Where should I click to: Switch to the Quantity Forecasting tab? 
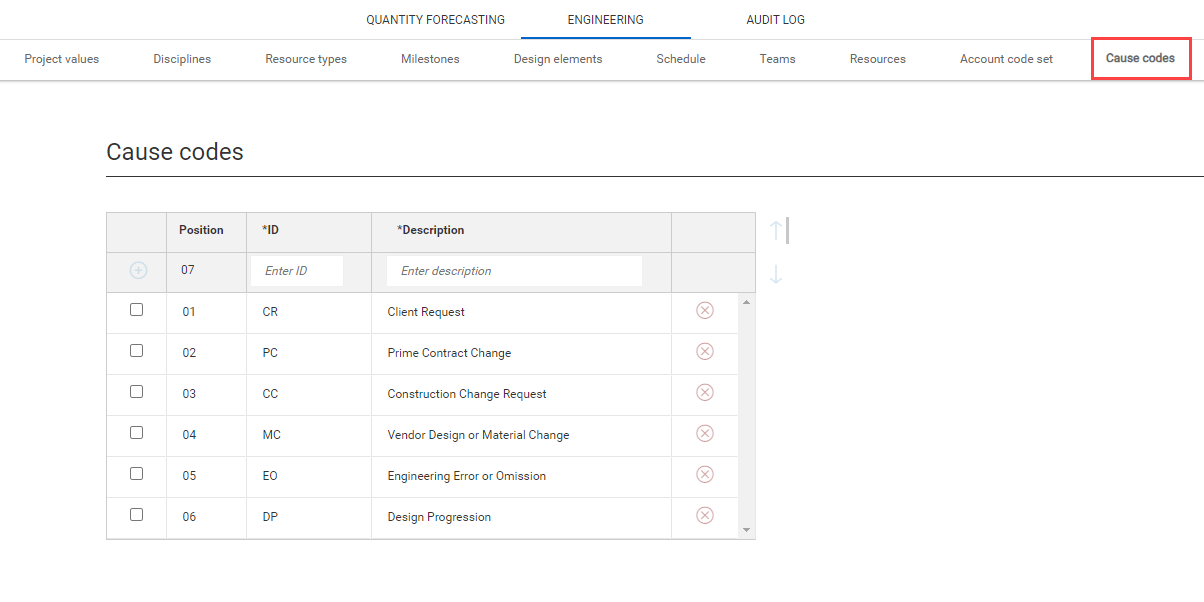click(x=435, y=20)
